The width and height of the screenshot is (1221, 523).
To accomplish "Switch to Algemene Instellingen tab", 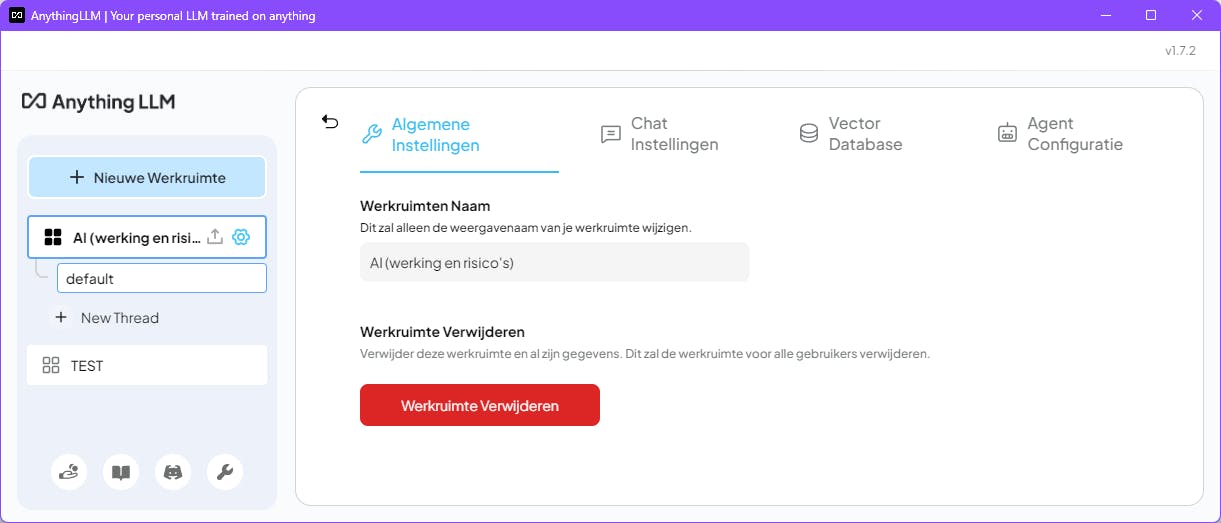I will (x=459, y=134).
